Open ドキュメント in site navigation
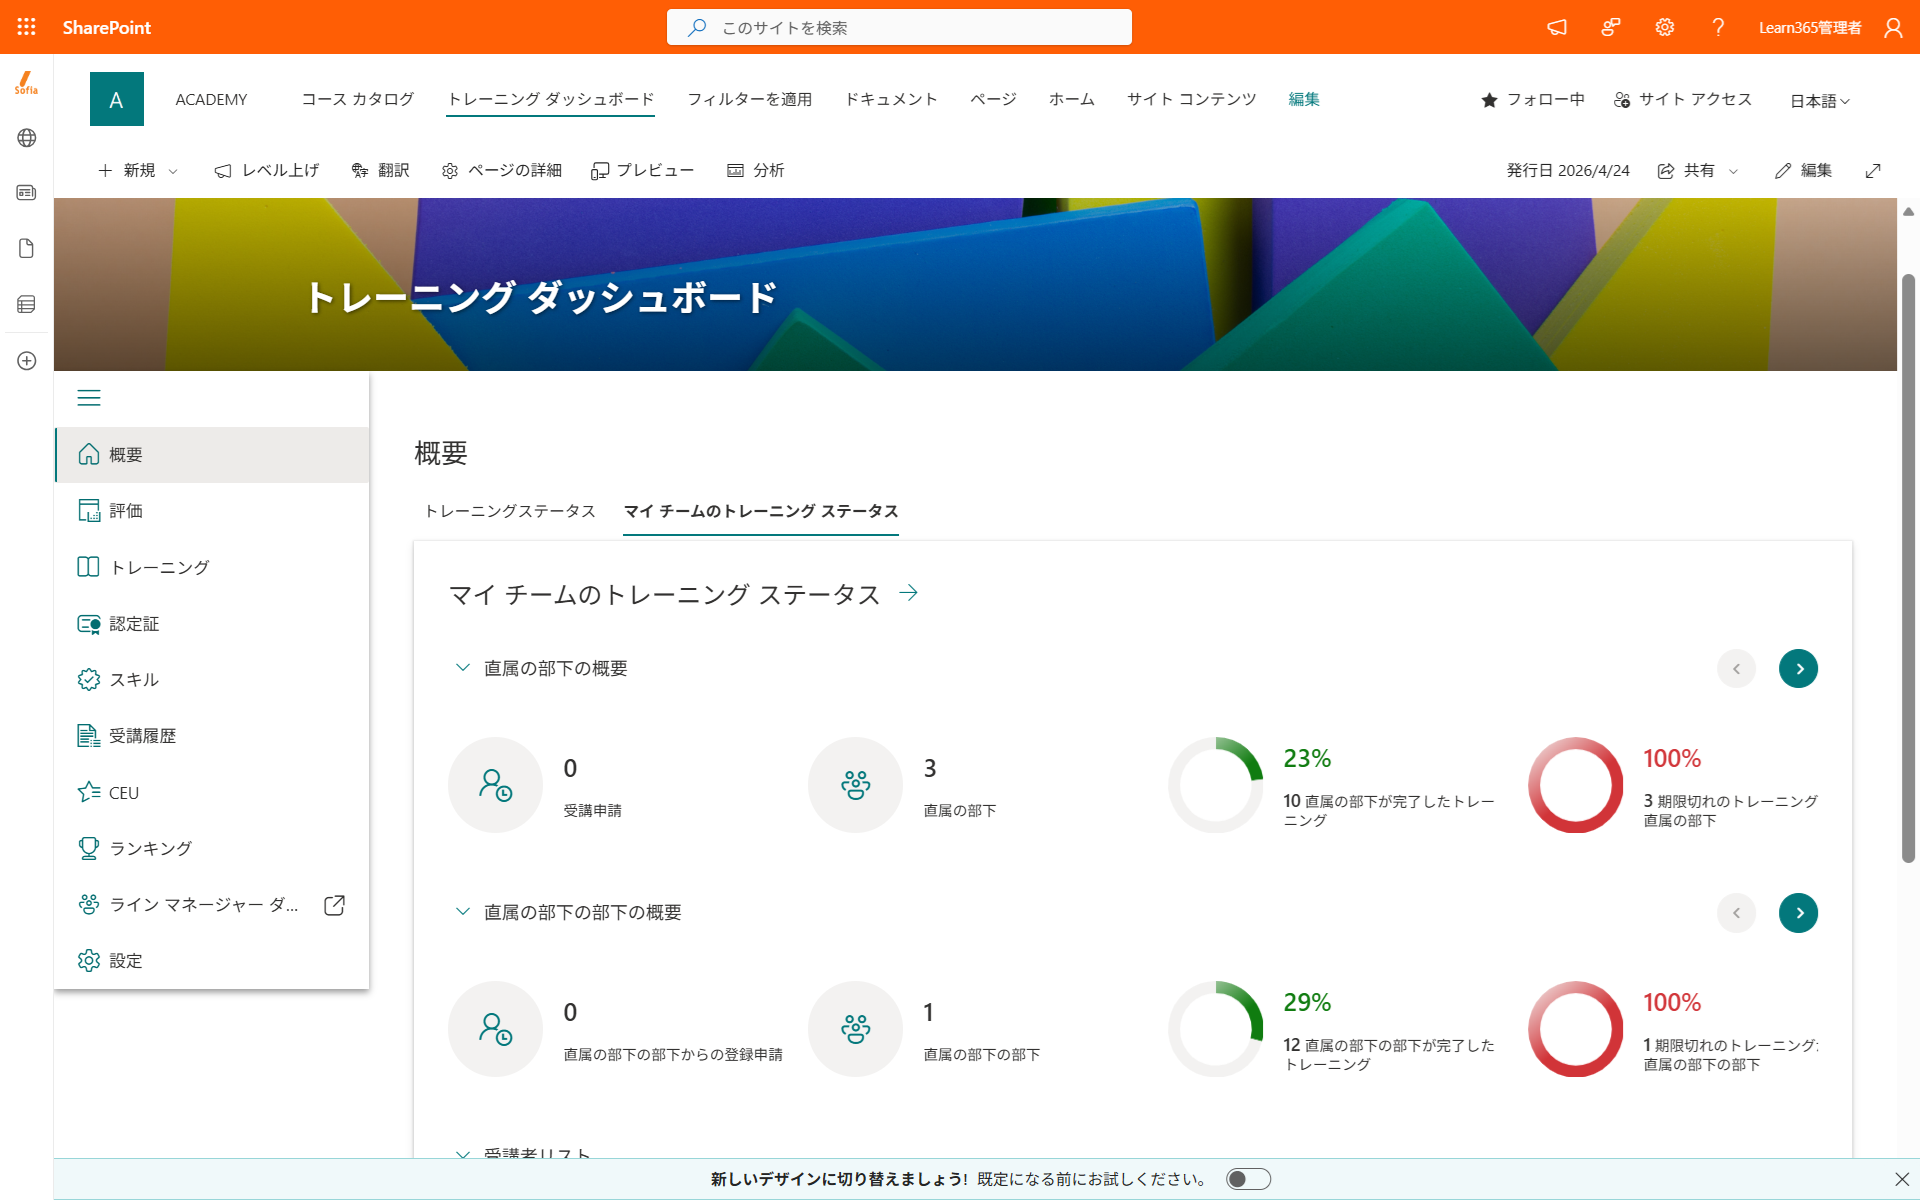1920x1200 pixels. 891,99
